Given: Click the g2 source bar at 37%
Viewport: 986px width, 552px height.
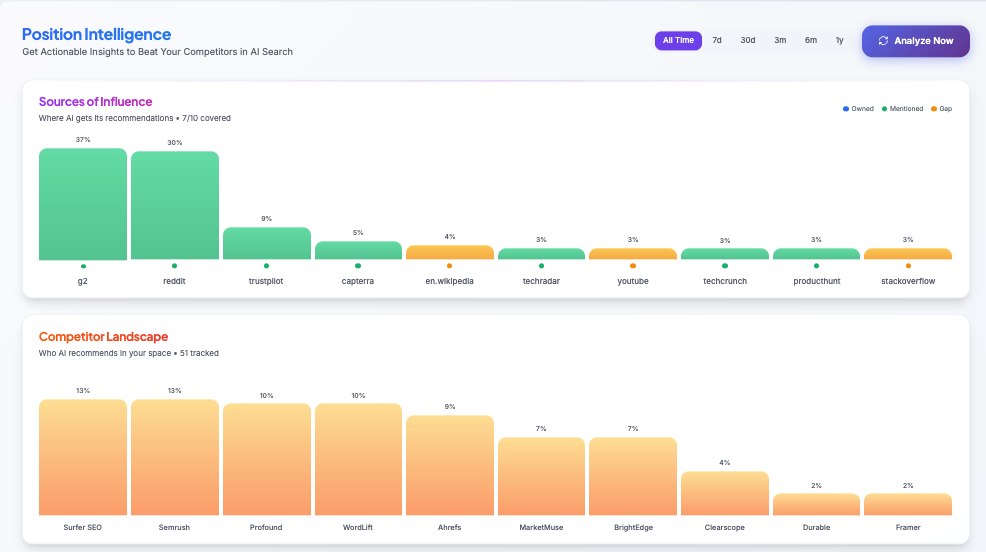Looking at the screenshot, I should click(x=83, y=204).
